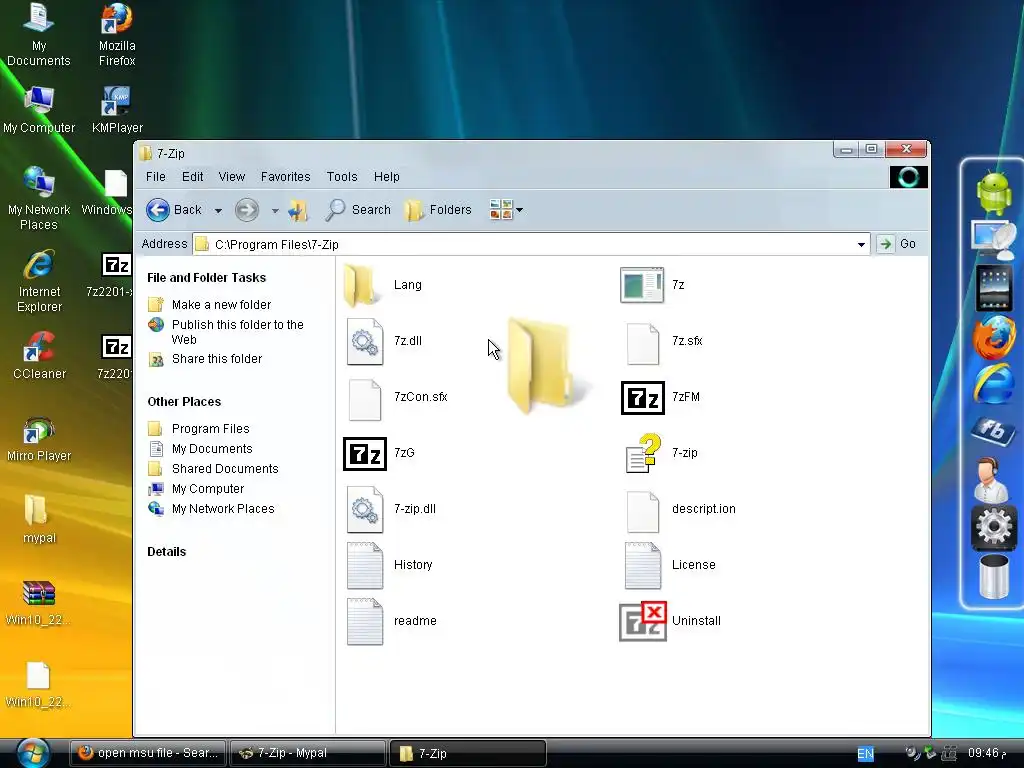
Task: Select Mozilla Firefox desktop shortcut
Action: point(117,35)
